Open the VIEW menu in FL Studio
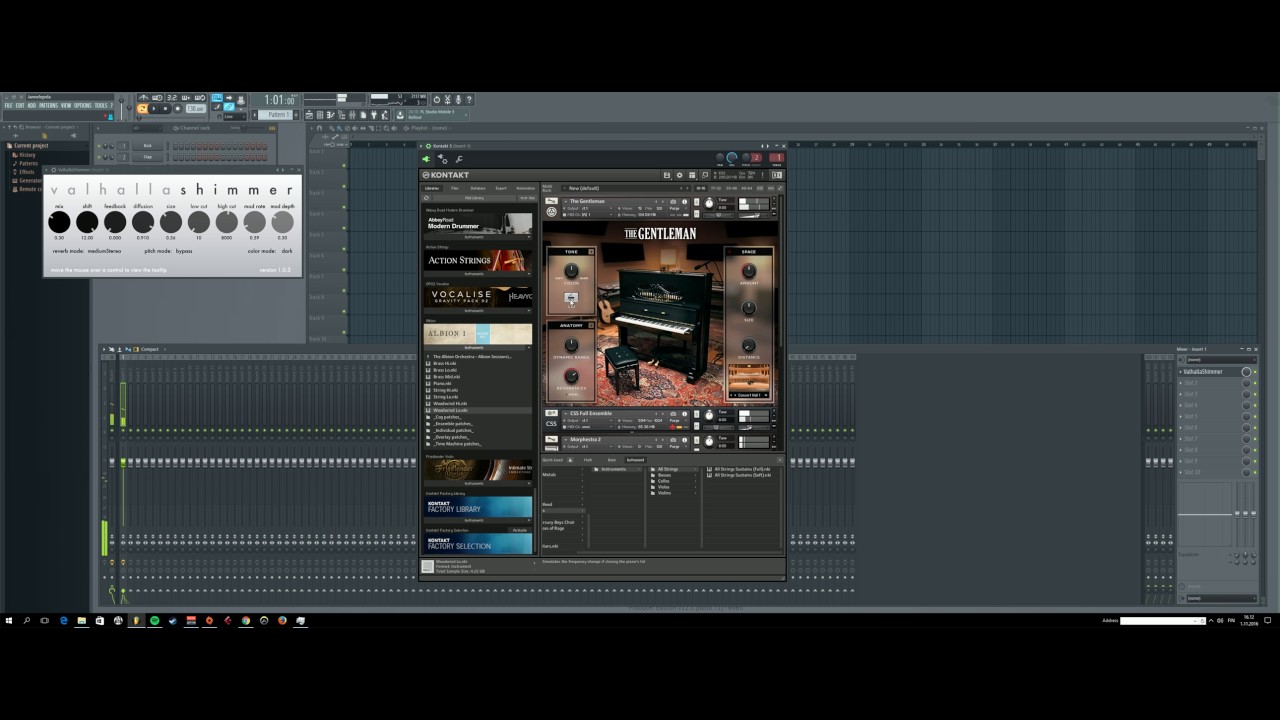 (x=66, y=105)
